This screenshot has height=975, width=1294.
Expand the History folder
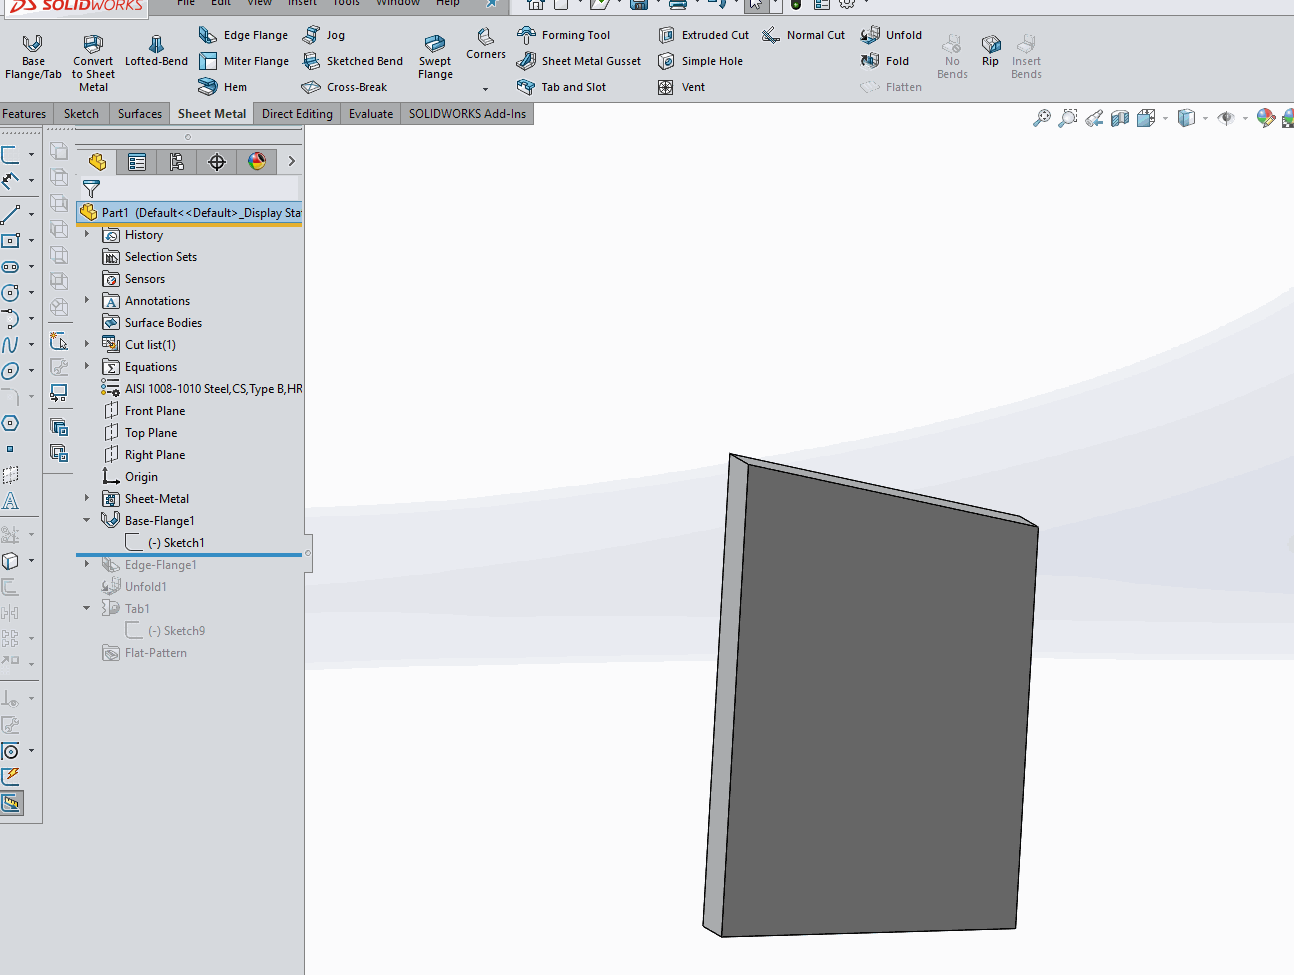[87, 234]
